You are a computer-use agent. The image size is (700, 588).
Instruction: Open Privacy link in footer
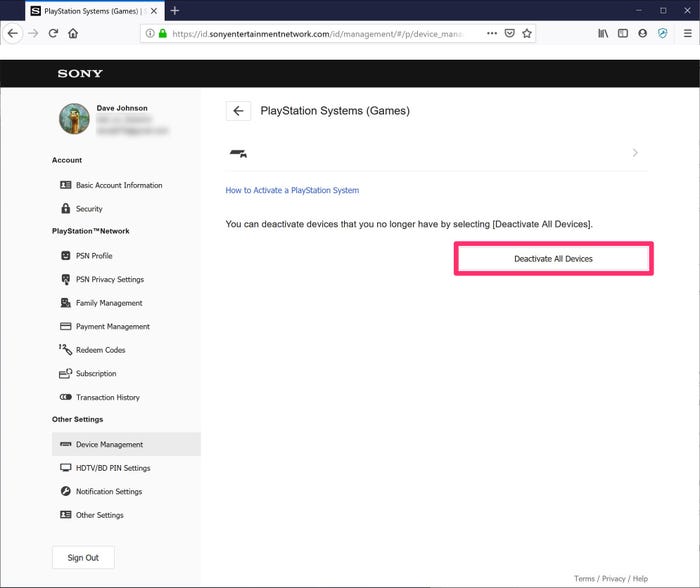(x=613, y=579)
